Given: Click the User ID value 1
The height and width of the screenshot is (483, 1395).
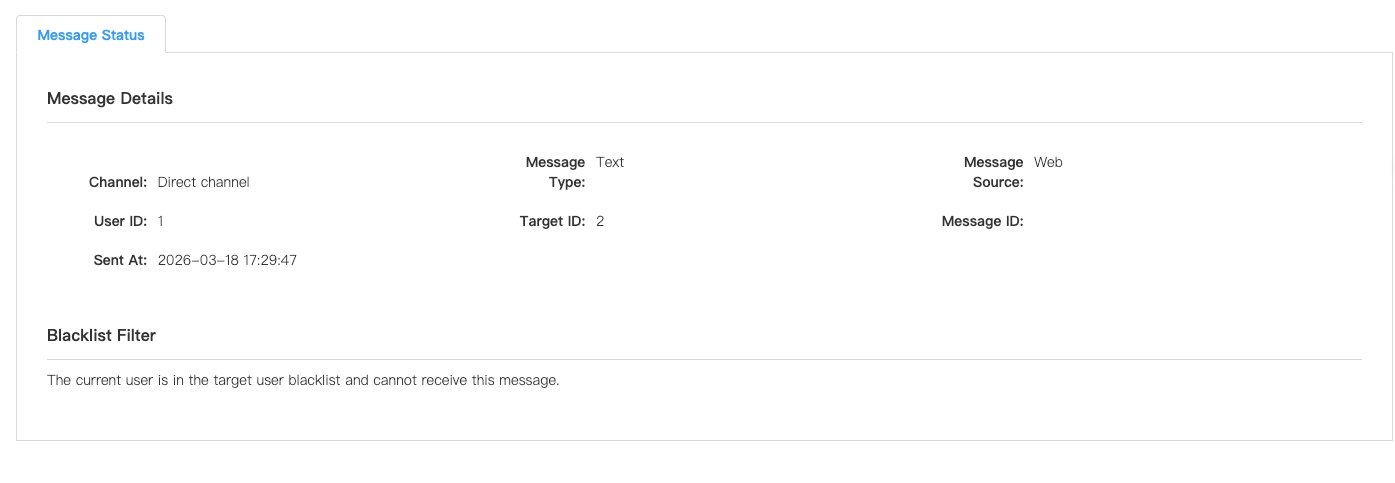Looking at the screenshot, I should (161, 221).
